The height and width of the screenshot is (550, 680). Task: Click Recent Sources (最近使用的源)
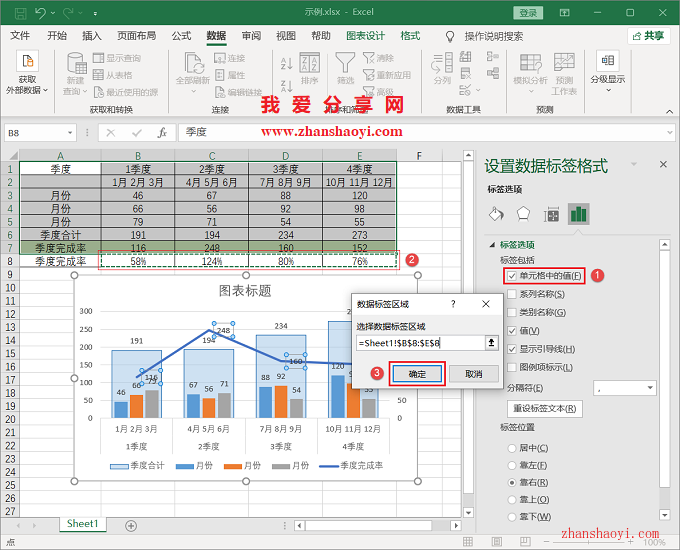126,92
